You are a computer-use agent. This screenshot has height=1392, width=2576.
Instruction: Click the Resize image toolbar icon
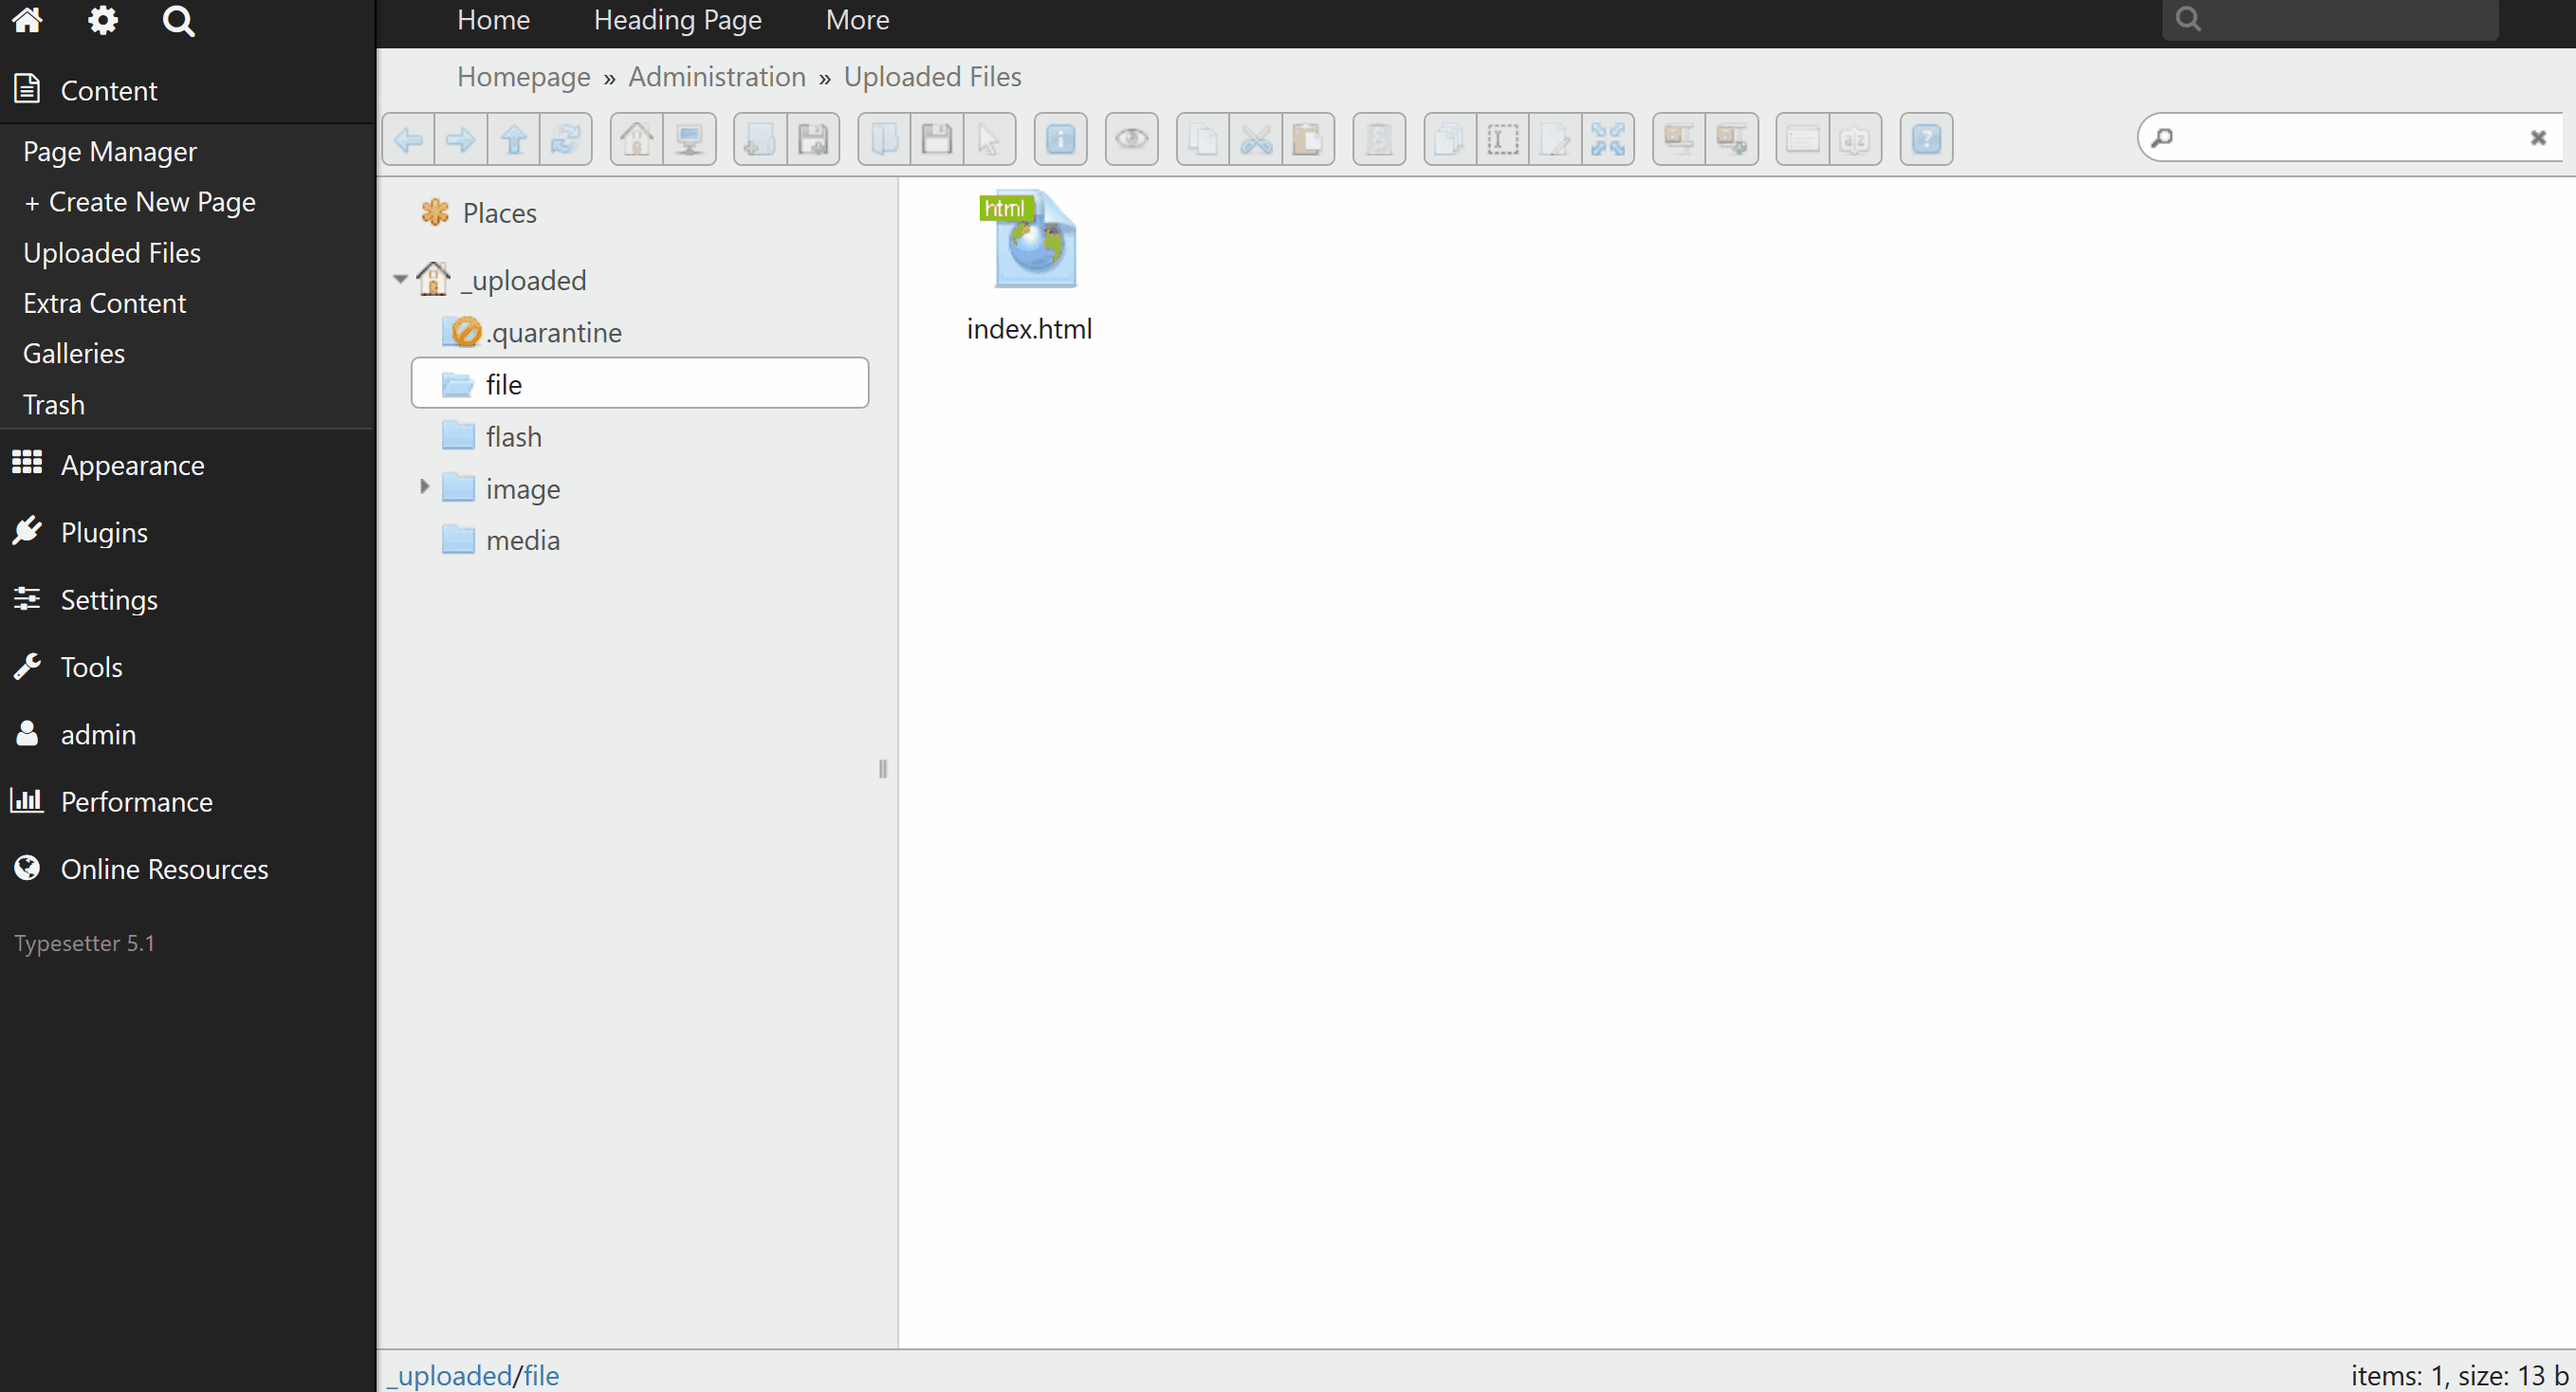pyautogui.click(x=1607, y=139)
